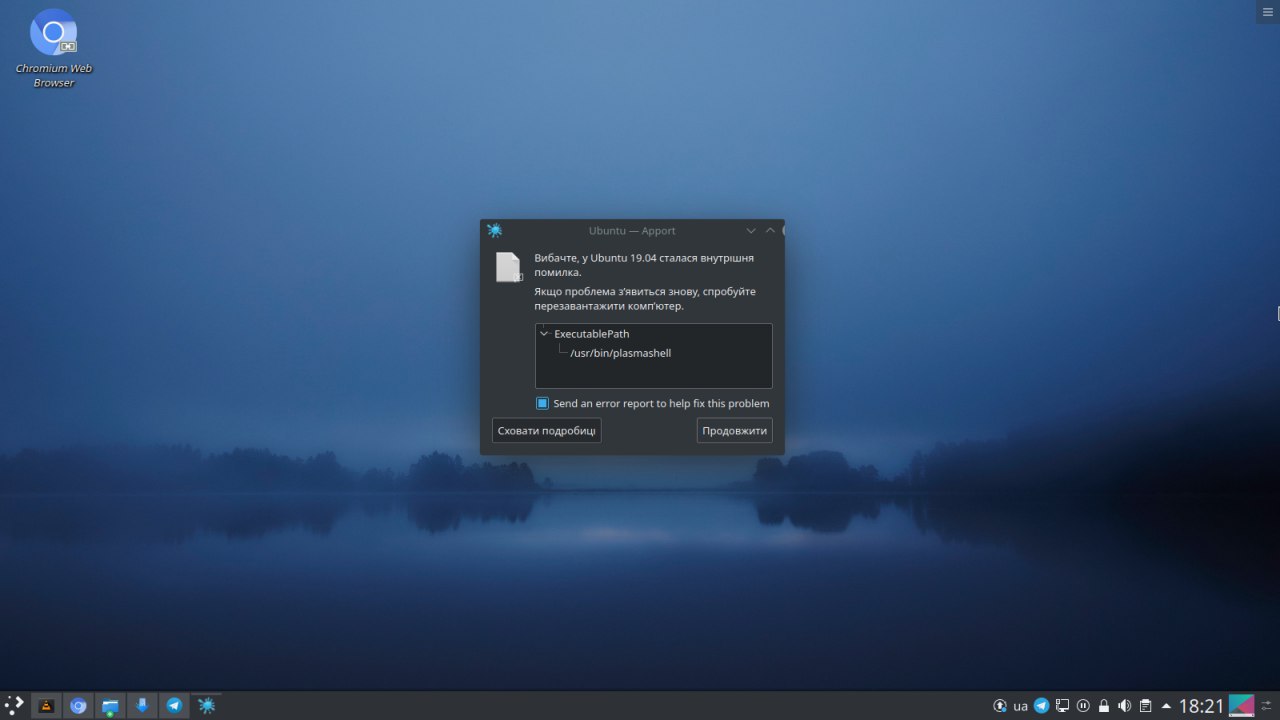Open the software updates tray icon
This screenshot has height=720, width=1280.
[x=999, y=706]
